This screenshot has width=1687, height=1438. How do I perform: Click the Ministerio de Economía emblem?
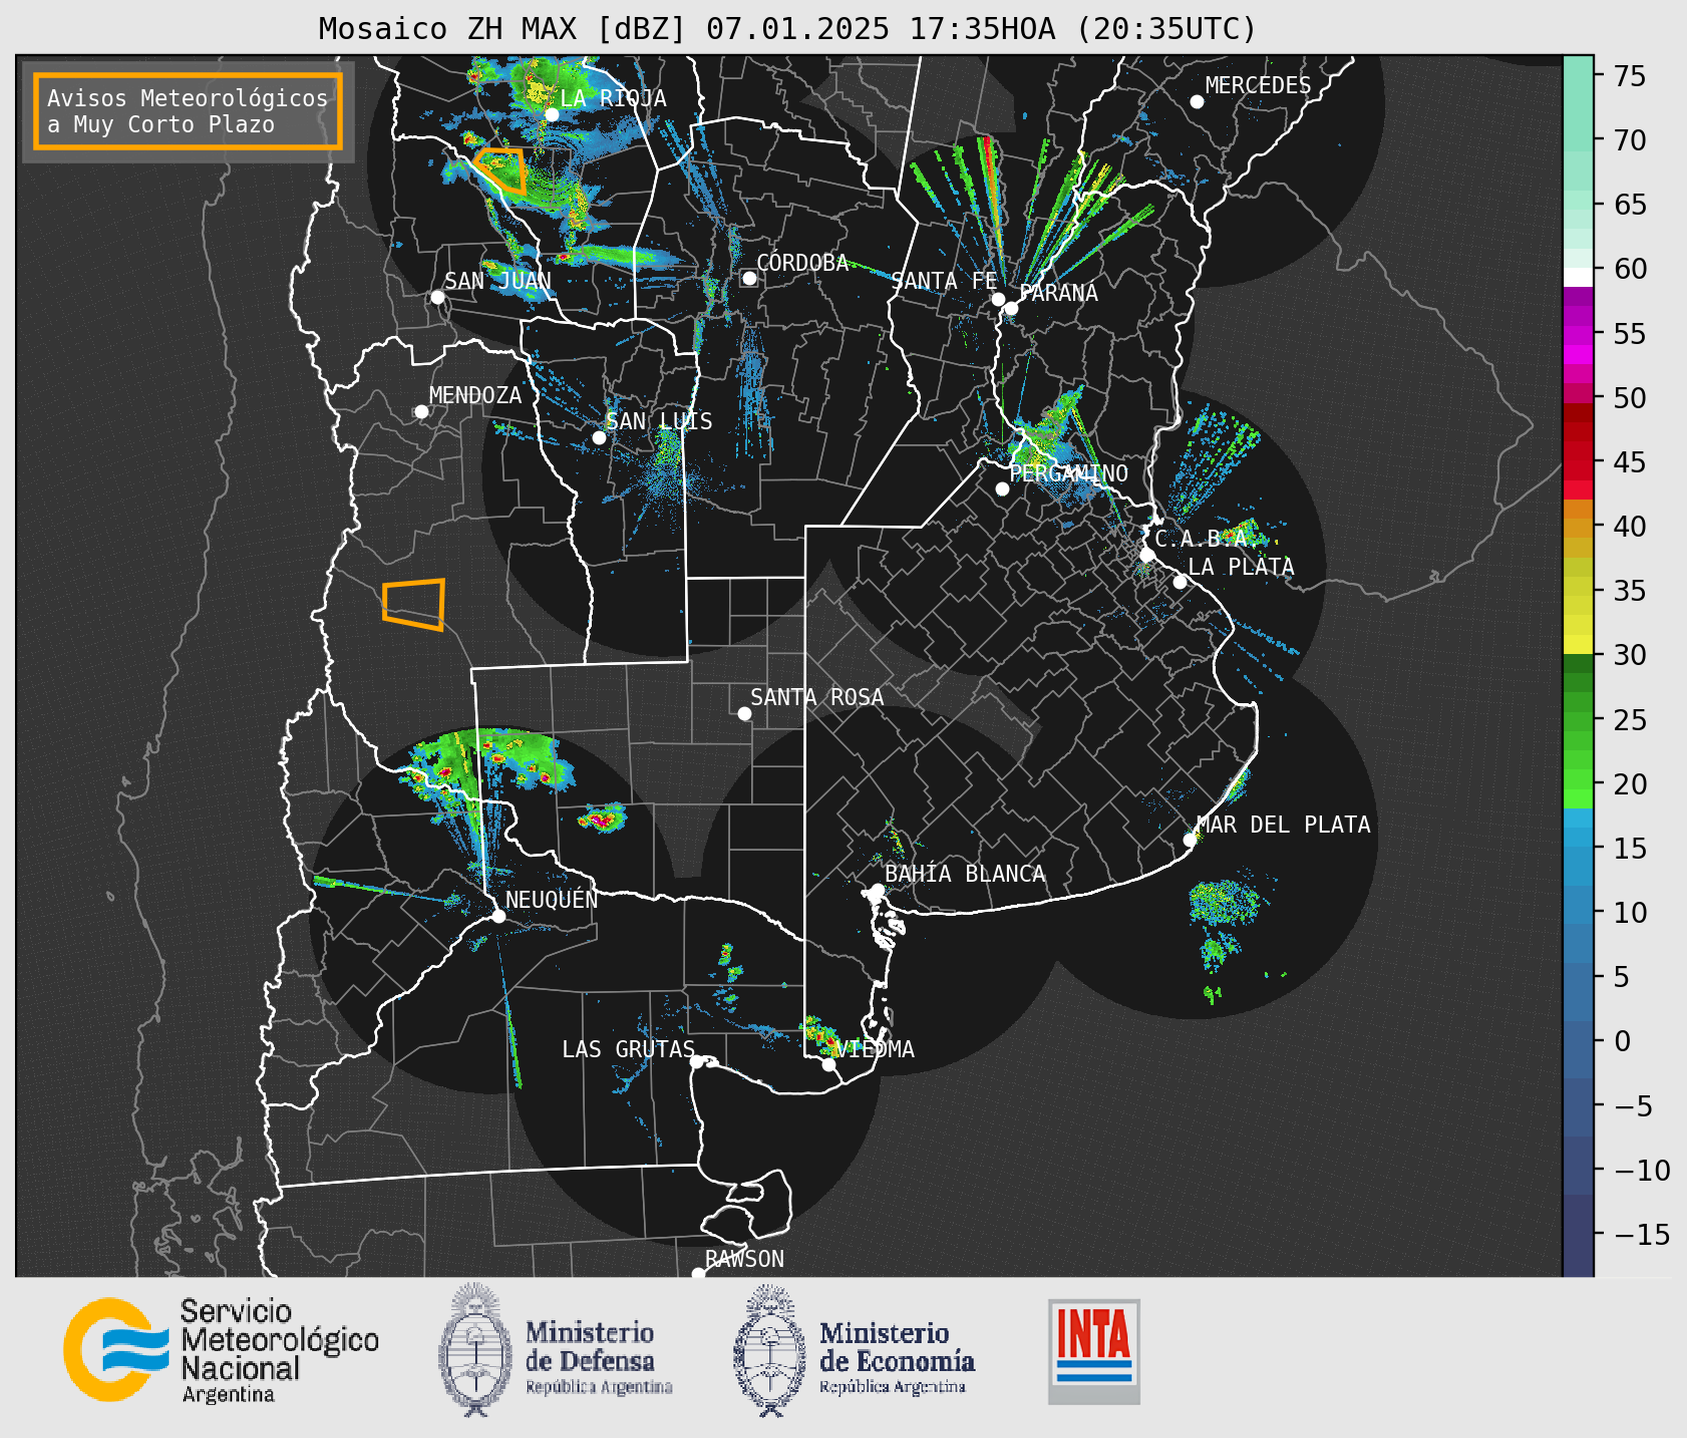[x=770, y=1349]
